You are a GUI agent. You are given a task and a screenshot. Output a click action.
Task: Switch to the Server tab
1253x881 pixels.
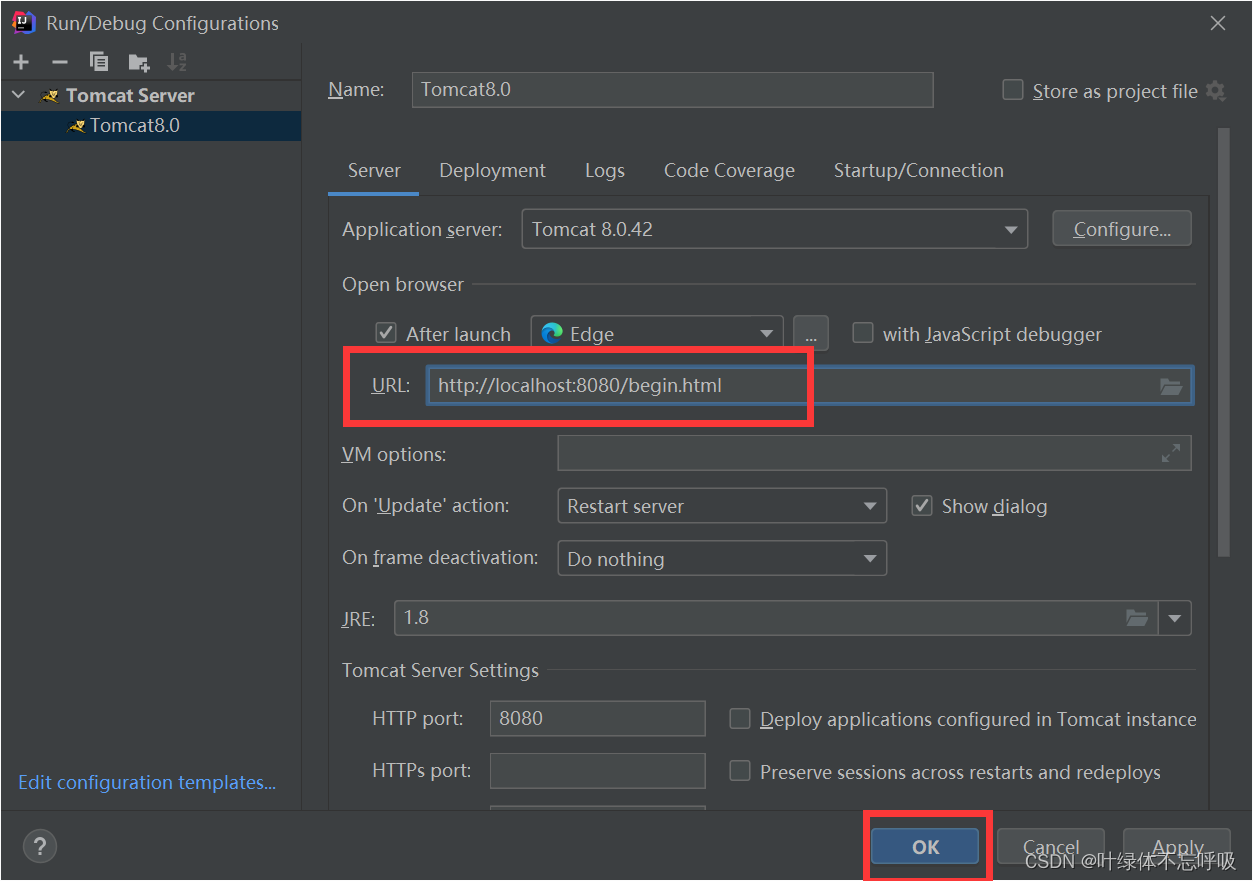pyautogui.click(x=374, y=171)
